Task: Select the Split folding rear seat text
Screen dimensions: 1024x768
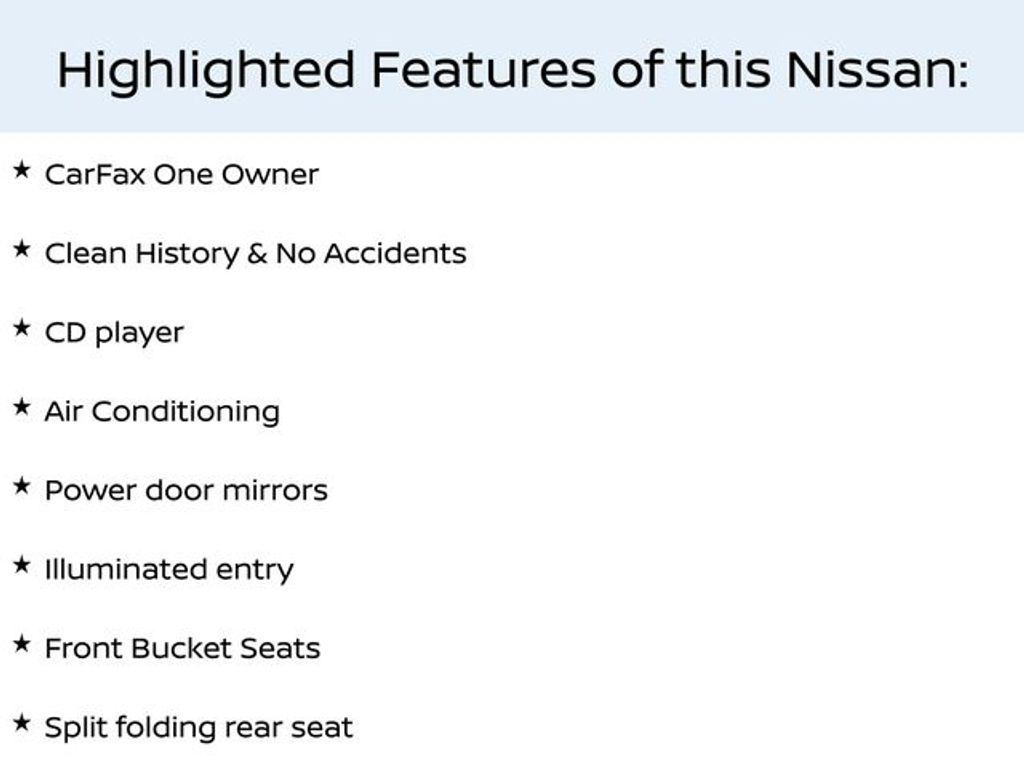Action: (199, 728)
